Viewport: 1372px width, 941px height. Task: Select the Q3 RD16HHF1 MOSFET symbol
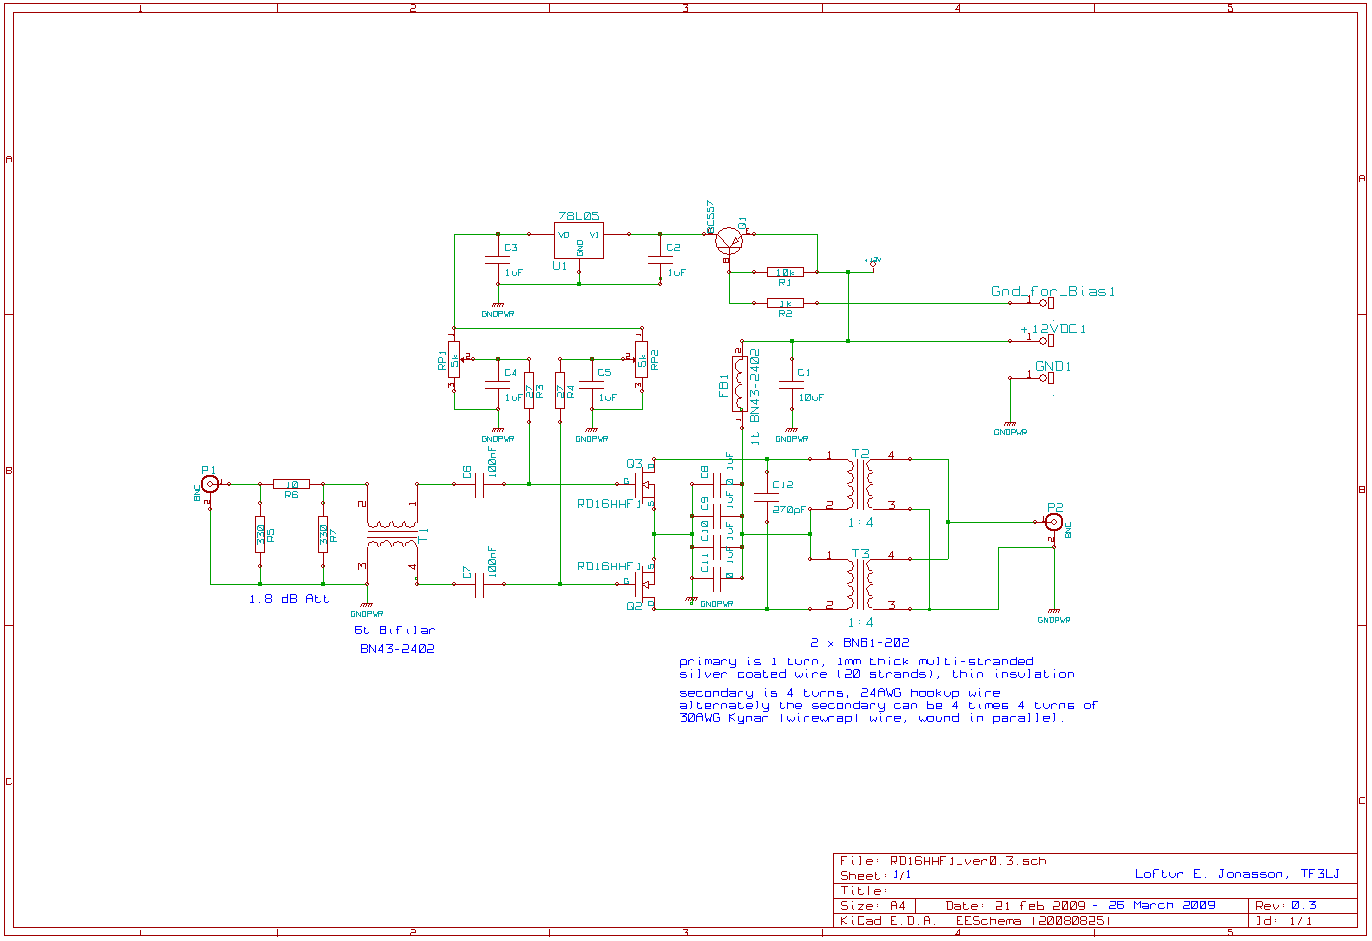(646, 486)
